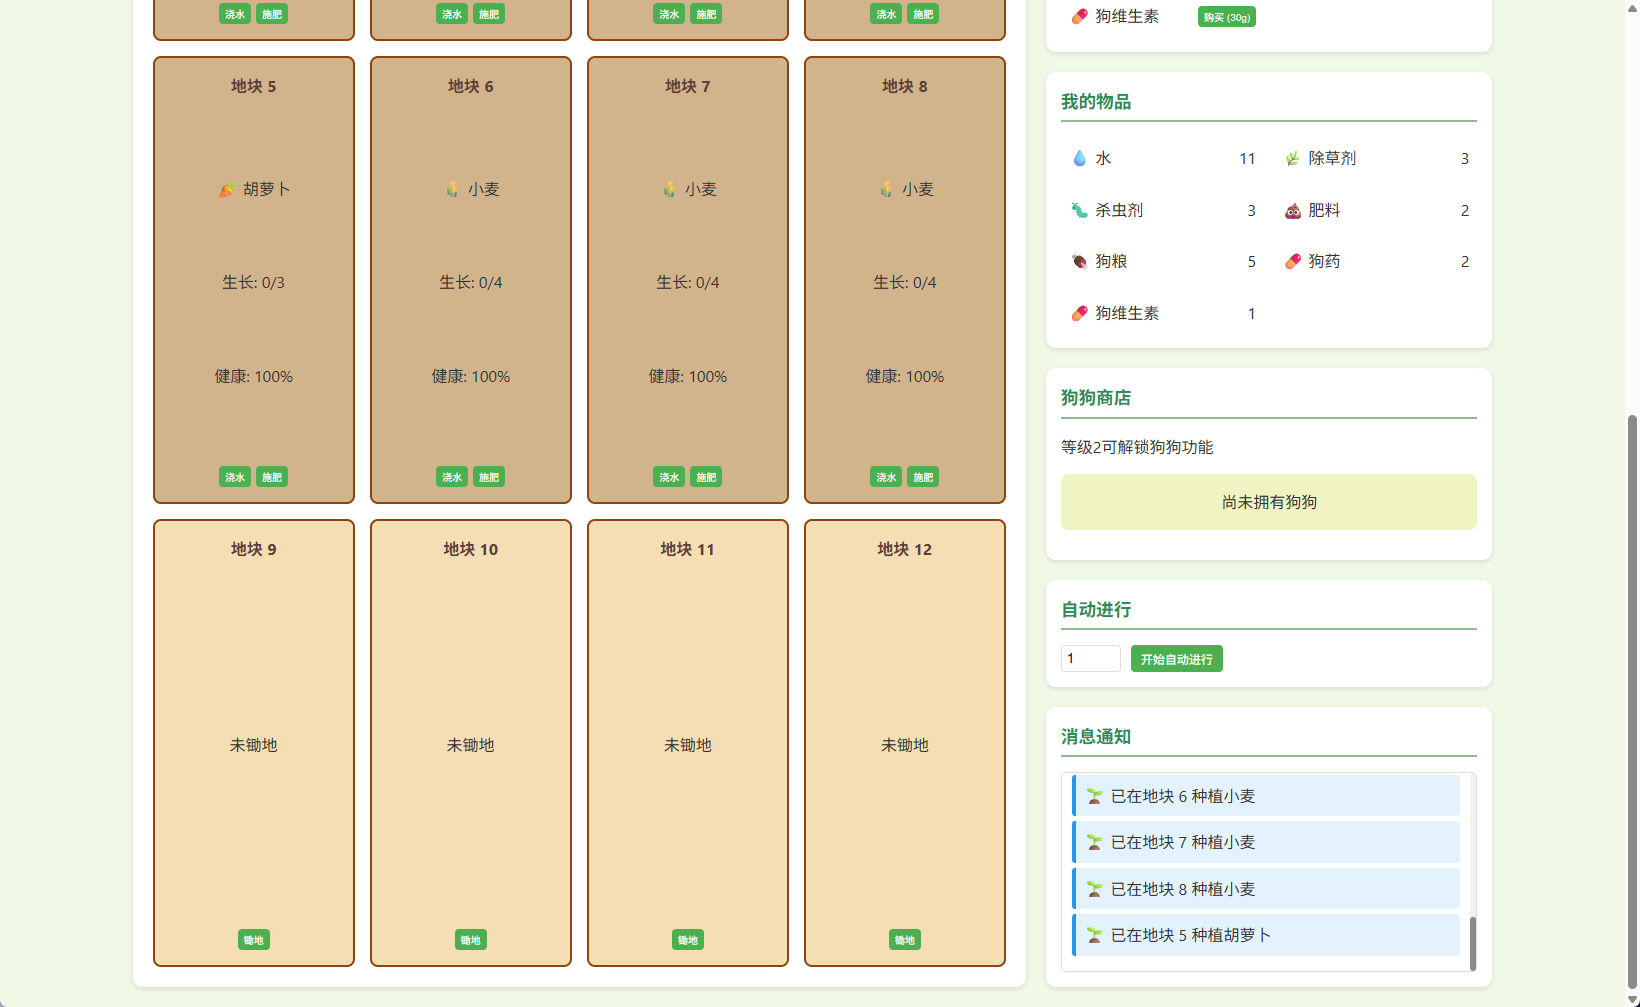
Task: Click 浇水 under 地块 8
Action: [x=886, y=477]
